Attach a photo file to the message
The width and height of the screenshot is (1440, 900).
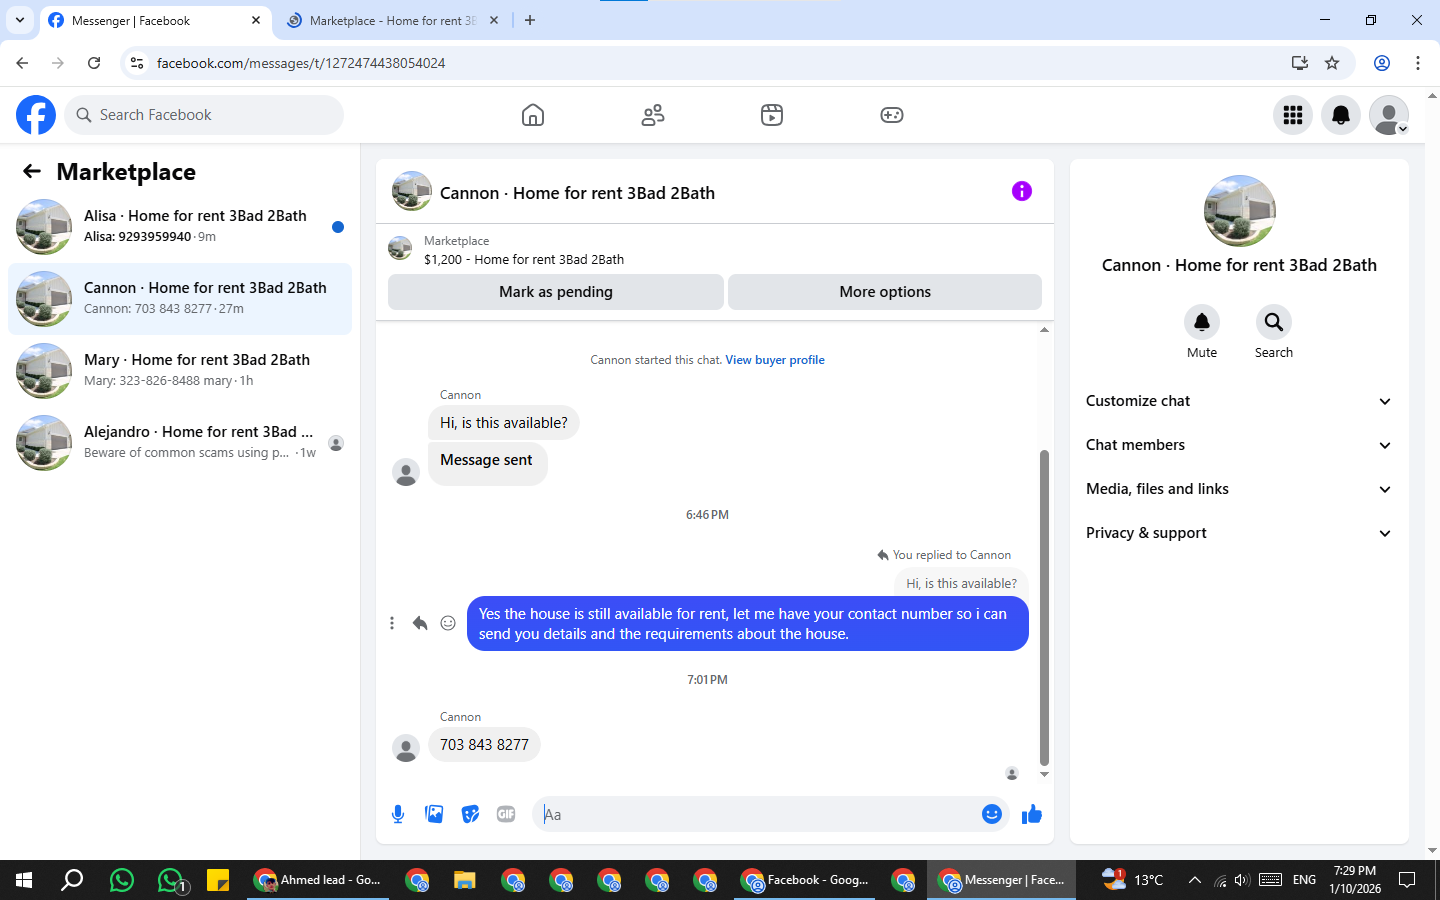[434, 814]
